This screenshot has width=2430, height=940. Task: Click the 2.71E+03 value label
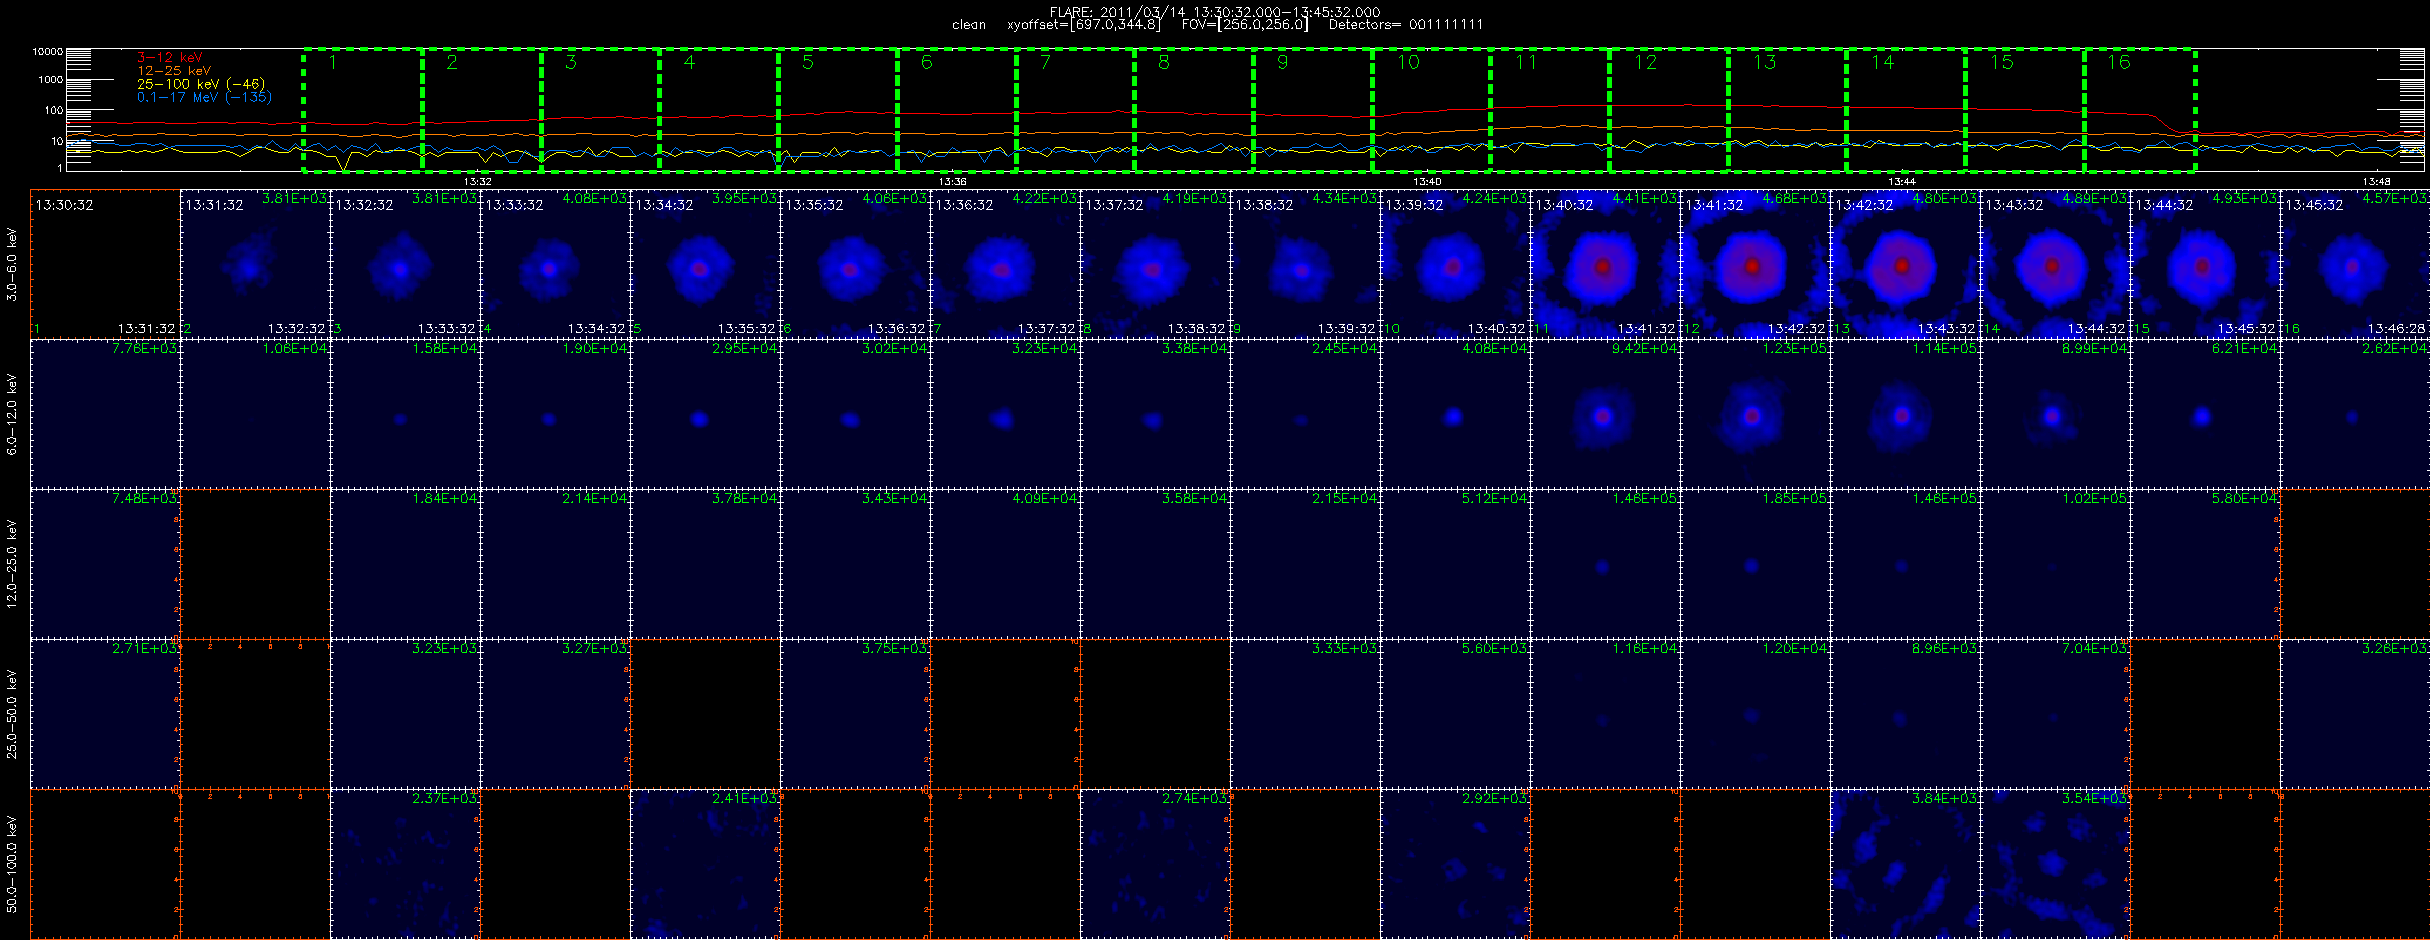click(x=145, y=648)
